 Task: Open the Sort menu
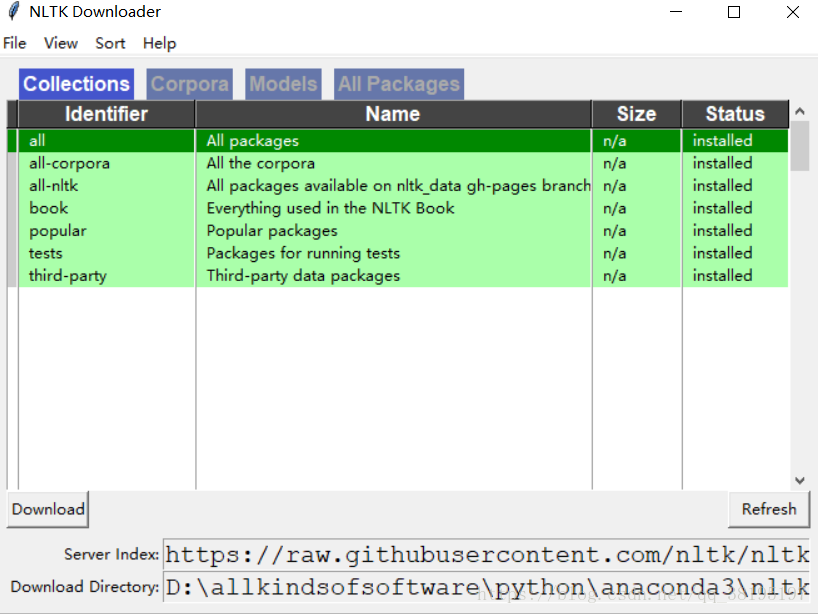[x=110, y=43]
